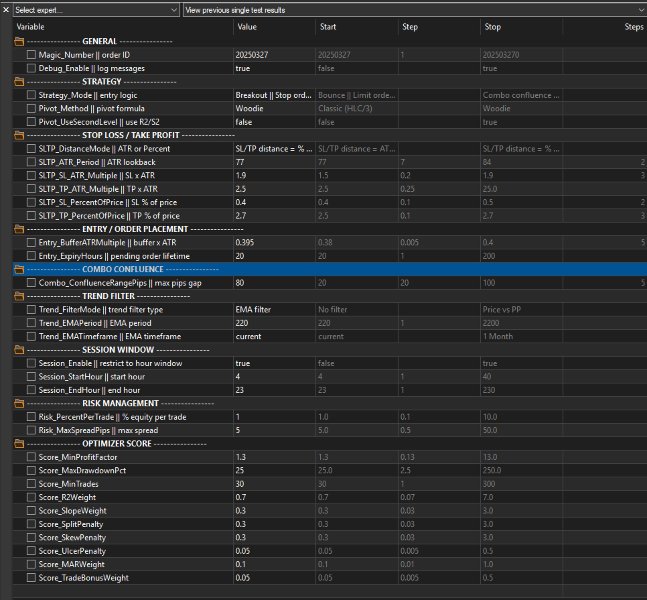Select the COMBO CONFLUENCE group header row
The width and height of the screenshot is (647, 600).
pyautogui.click(x=330, y=269)
